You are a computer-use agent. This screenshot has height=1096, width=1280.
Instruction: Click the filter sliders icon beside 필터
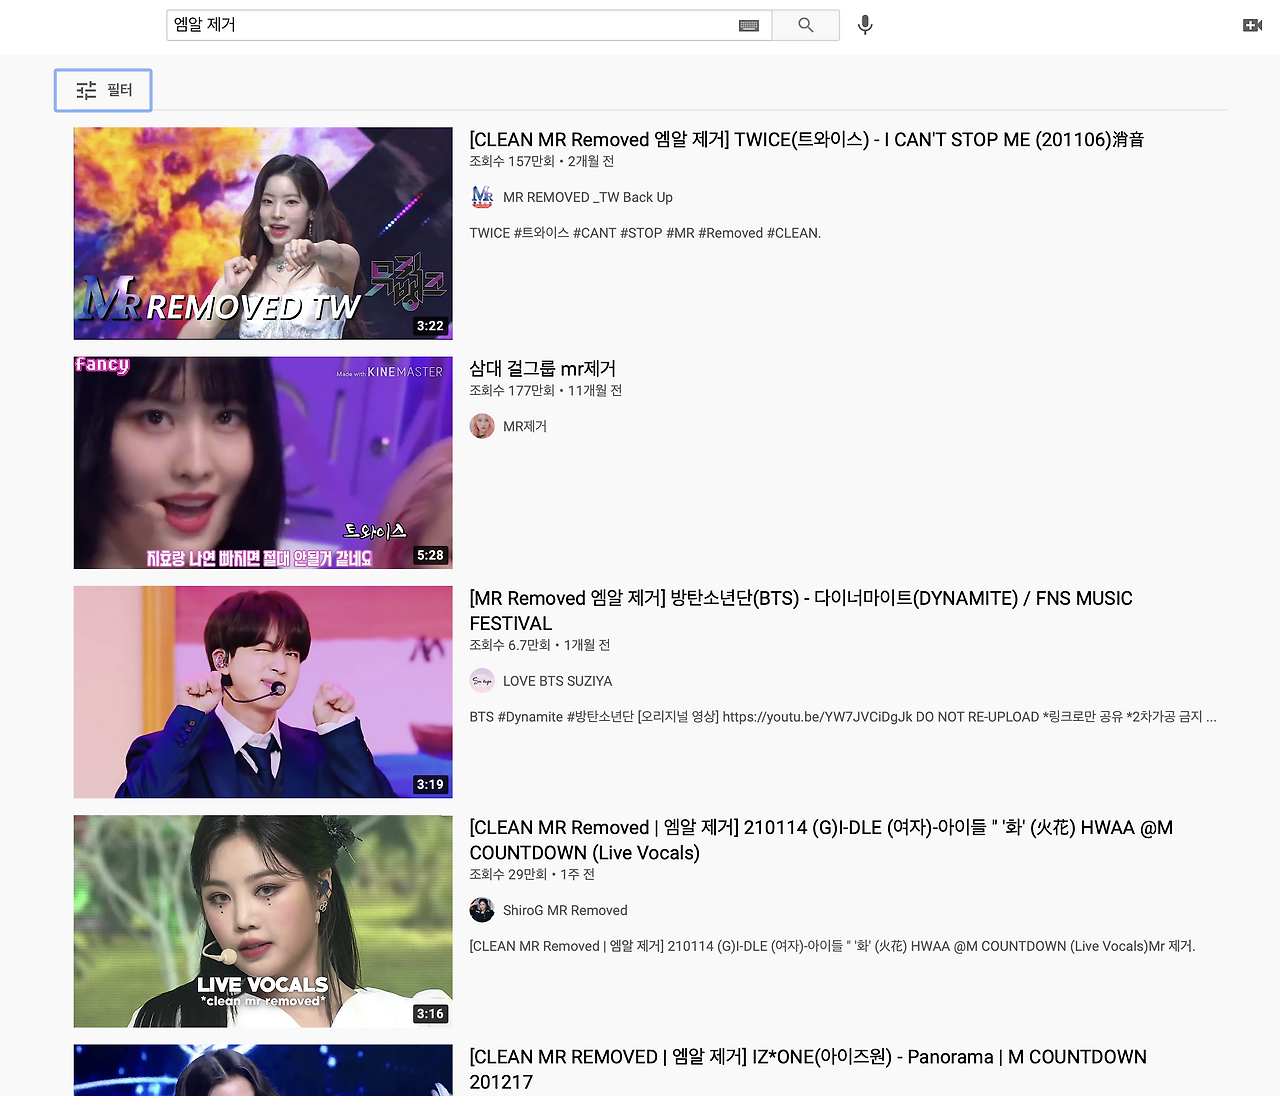click(x=85, y=90)
